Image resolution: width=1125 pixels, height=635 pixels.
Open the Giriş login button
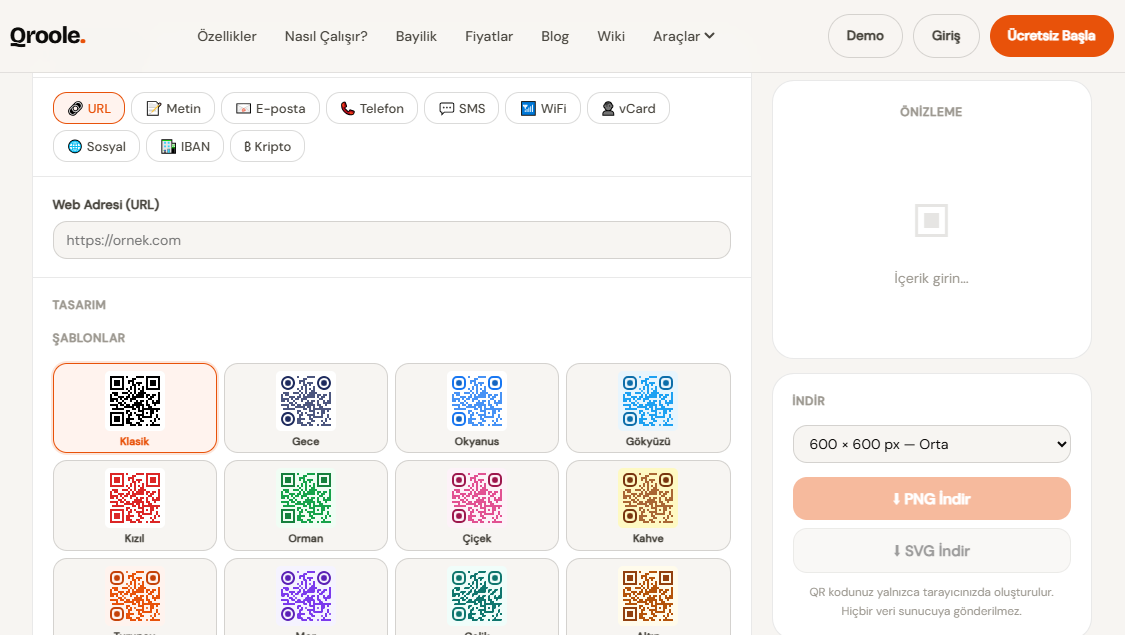click(946, 36)
